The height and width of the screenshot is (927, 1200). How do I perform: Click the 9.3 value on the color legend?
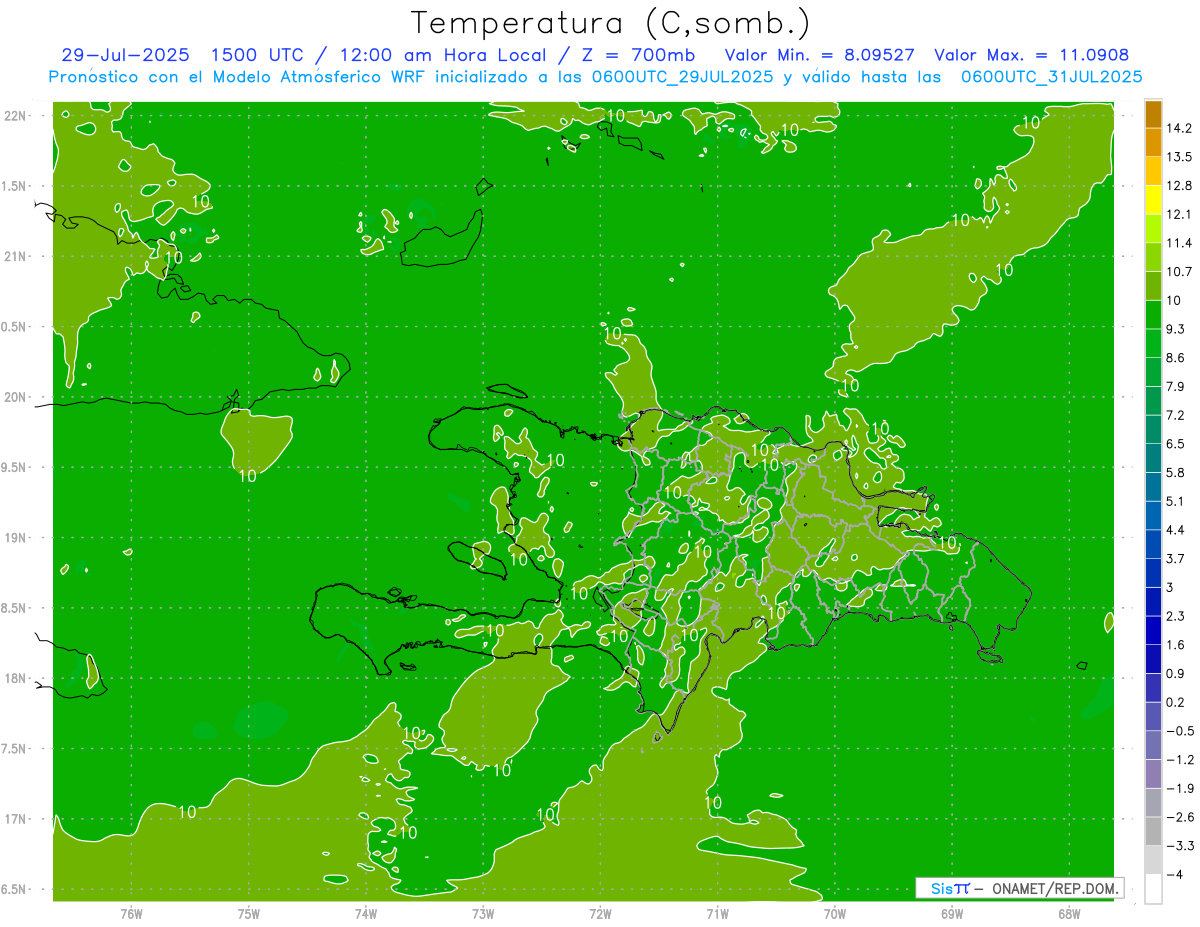coord(1176,329)
